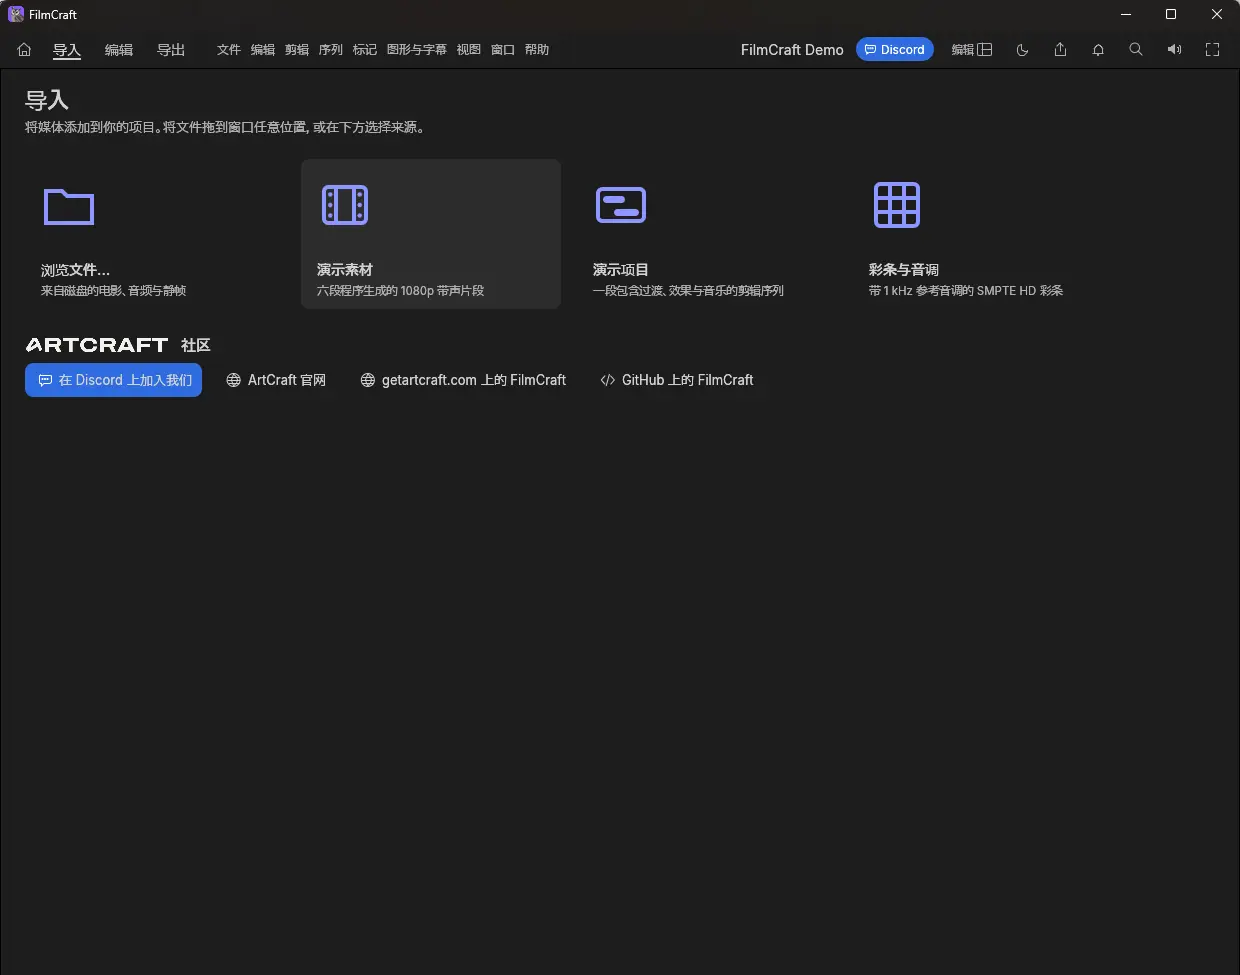Viewport: 1240px width, 975px height.
Task: Click the film strip icon for 演示素材
Action: [345, 205]
